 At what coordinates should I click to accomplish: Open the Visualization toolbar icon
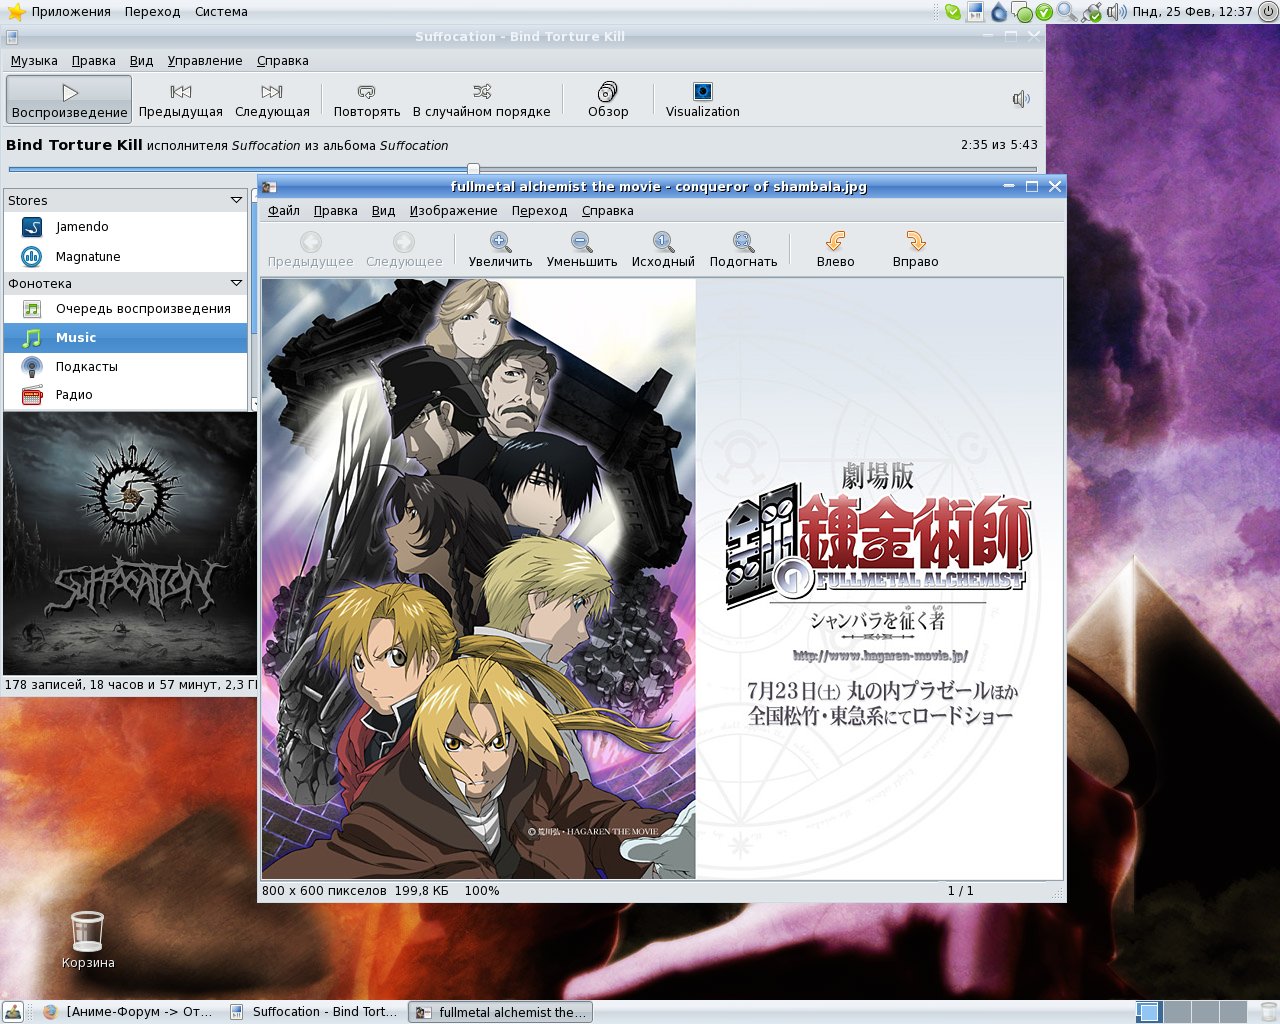click(702, 92)
